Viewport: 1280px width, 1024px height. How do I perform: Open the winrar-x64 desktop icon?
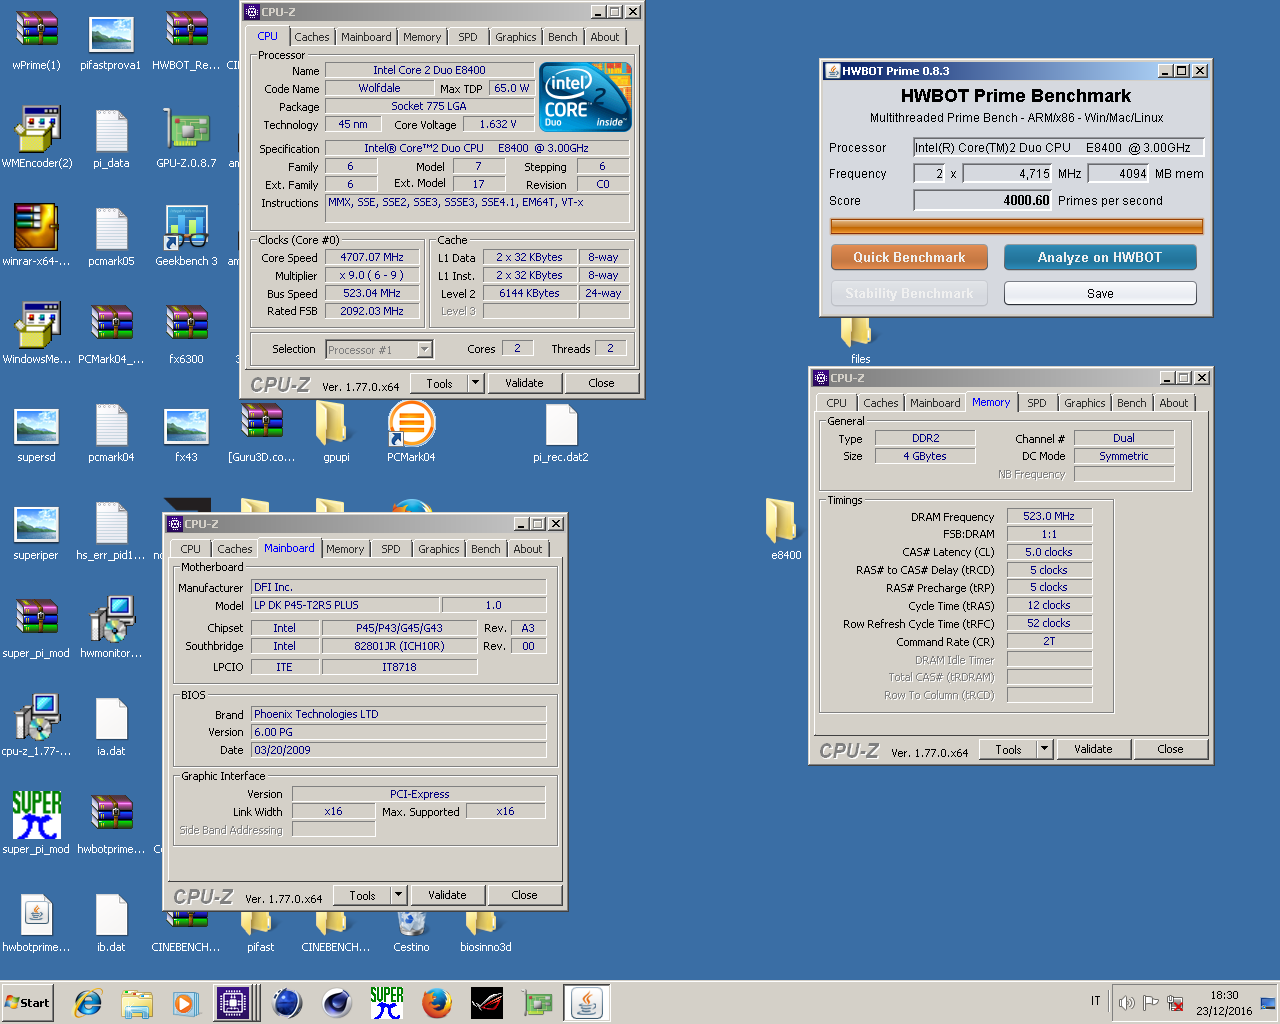[x=37, y=228]
